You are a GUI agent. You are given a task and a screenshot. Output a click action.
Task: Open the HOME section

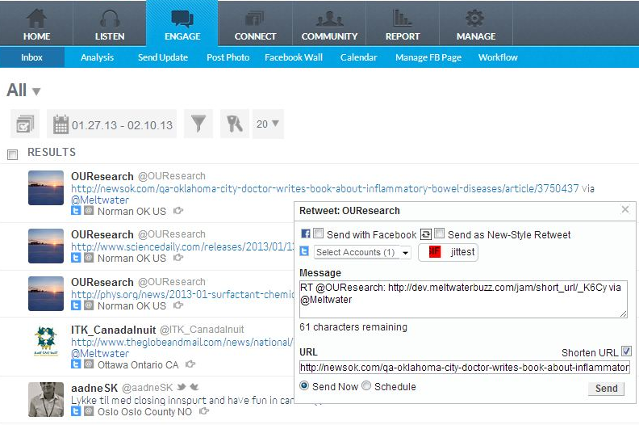click(36, 23)
